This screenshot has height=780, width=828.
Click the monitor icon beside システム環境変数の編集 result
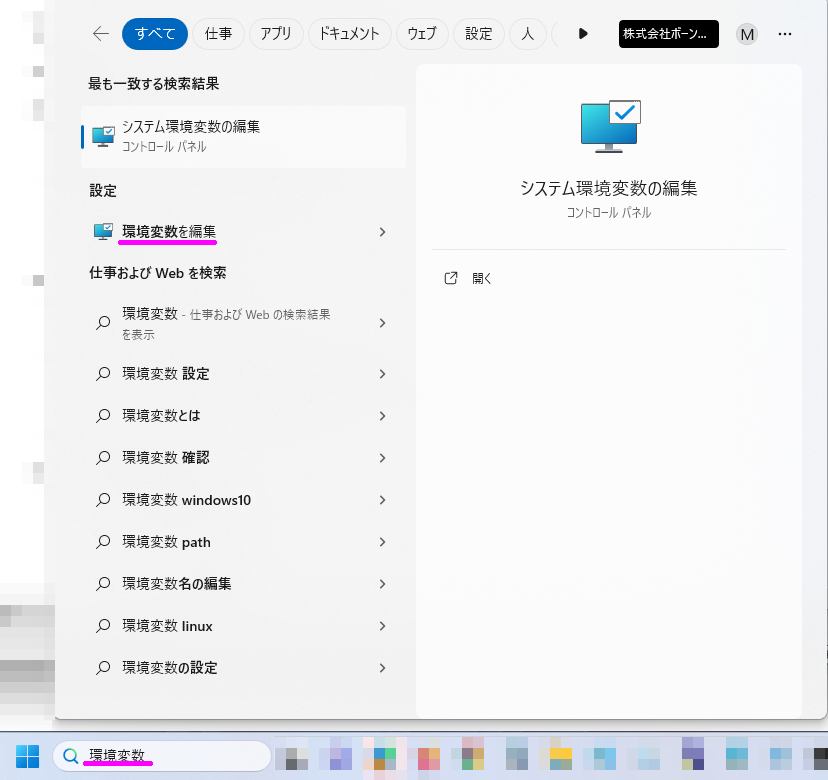click(x=103, y=137)
